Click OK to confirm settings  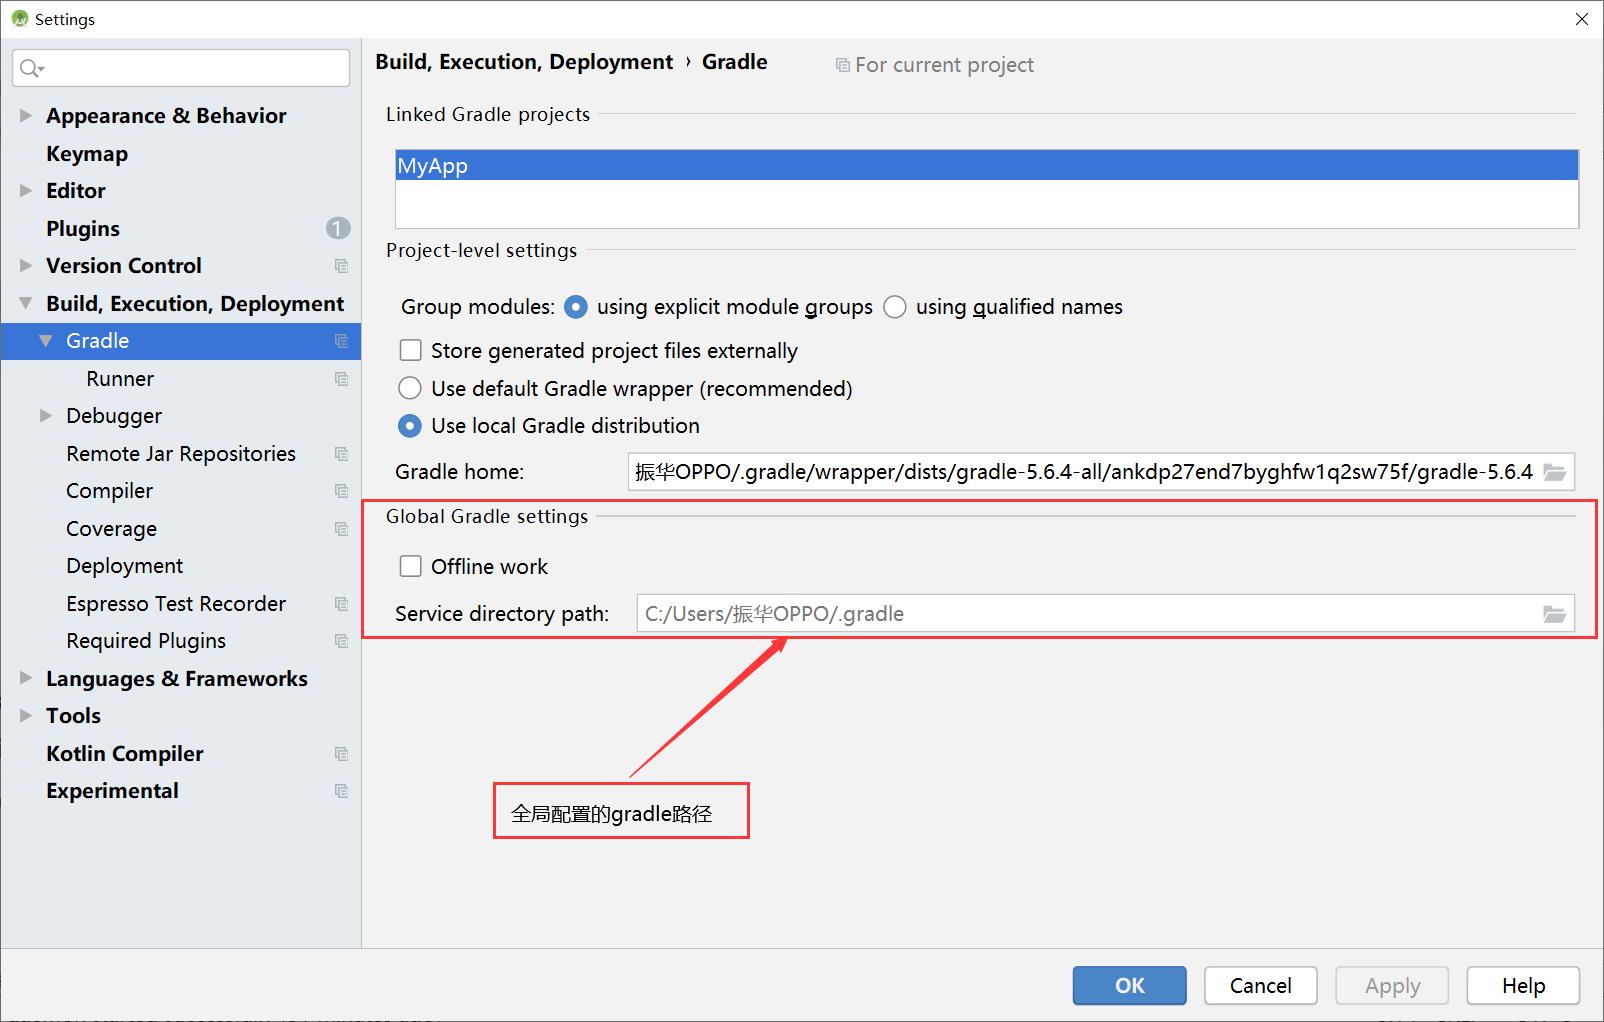point(1130,986)
